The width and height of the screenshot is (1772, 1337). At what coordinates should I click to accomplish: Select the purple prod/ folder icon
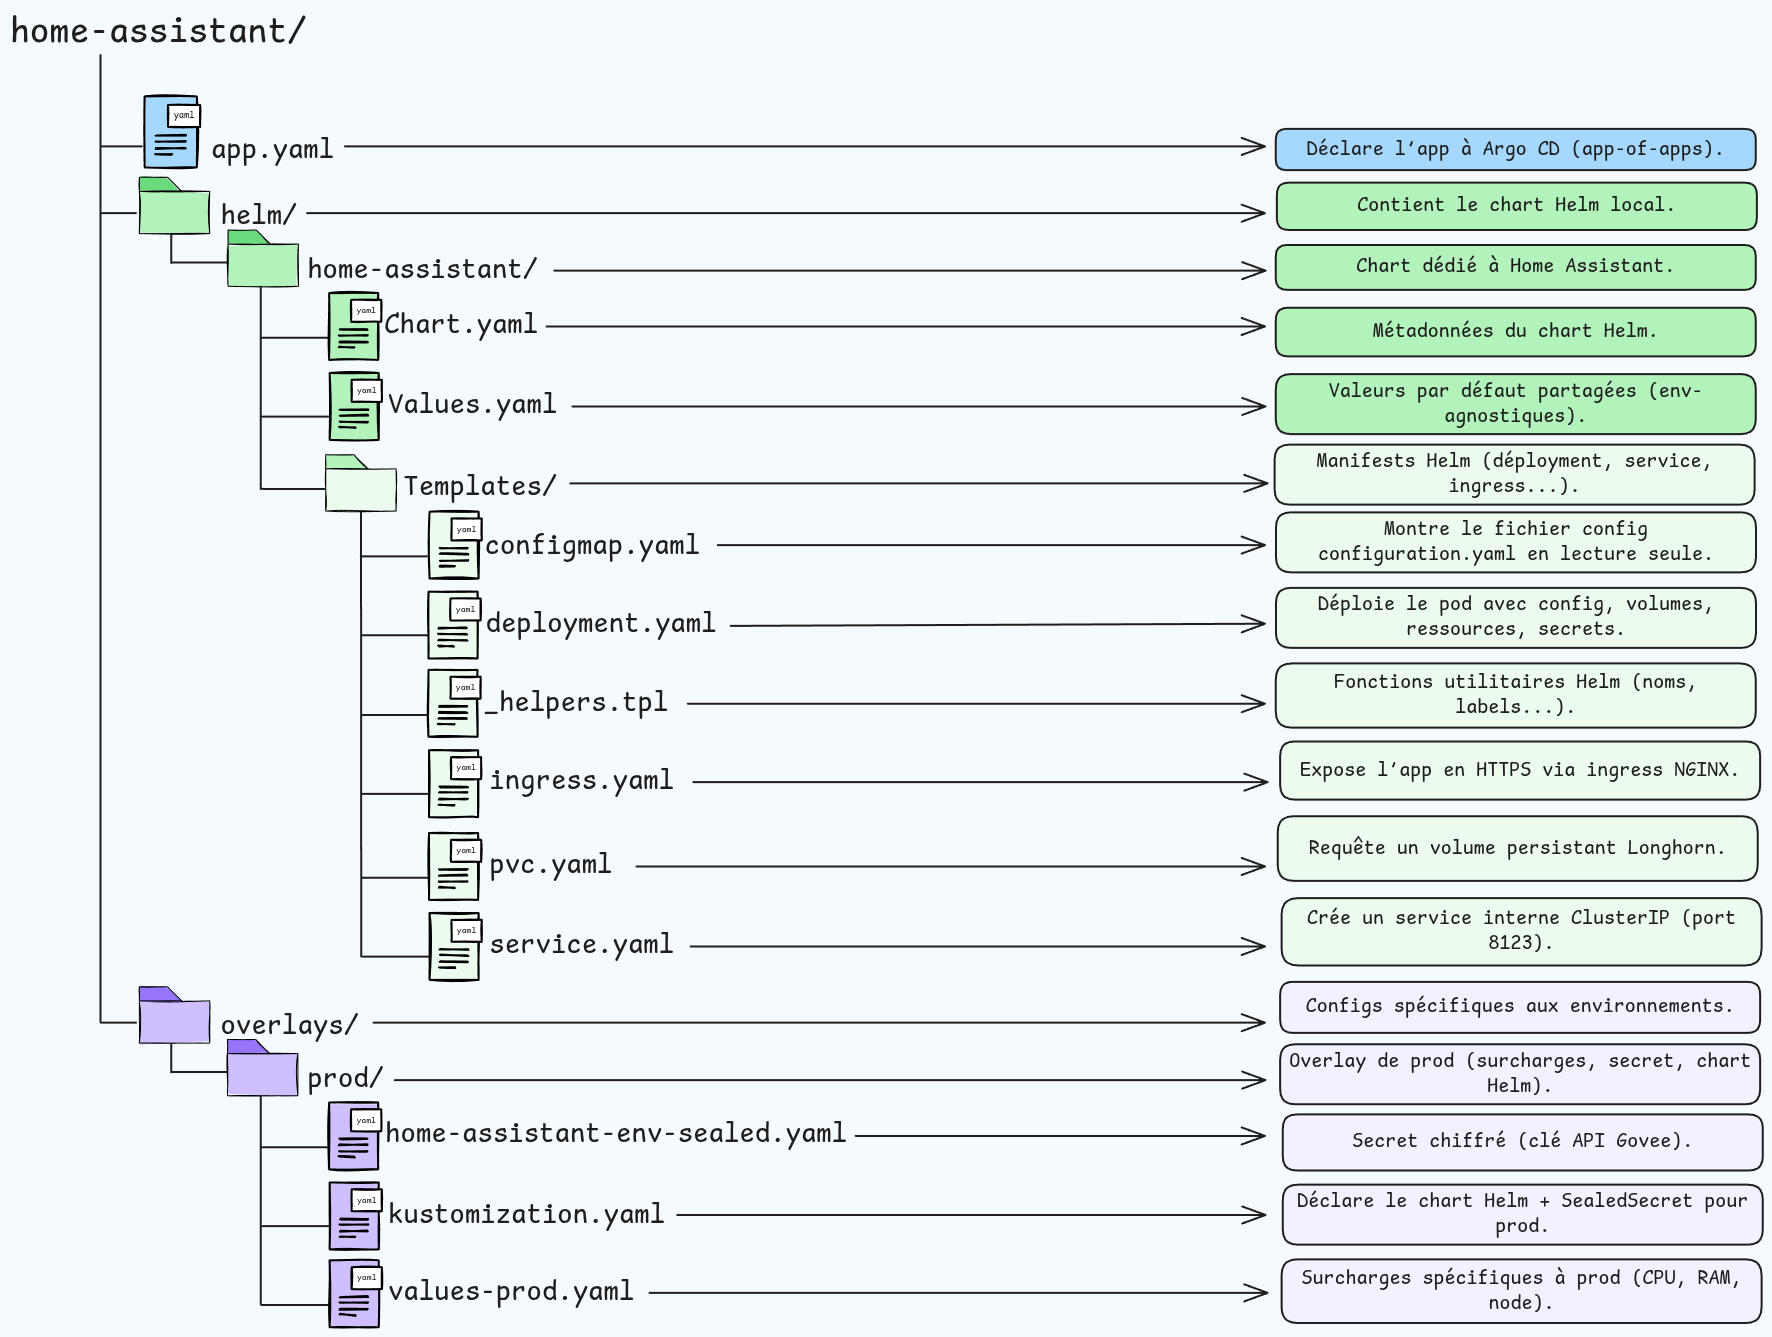[262, 1071]
